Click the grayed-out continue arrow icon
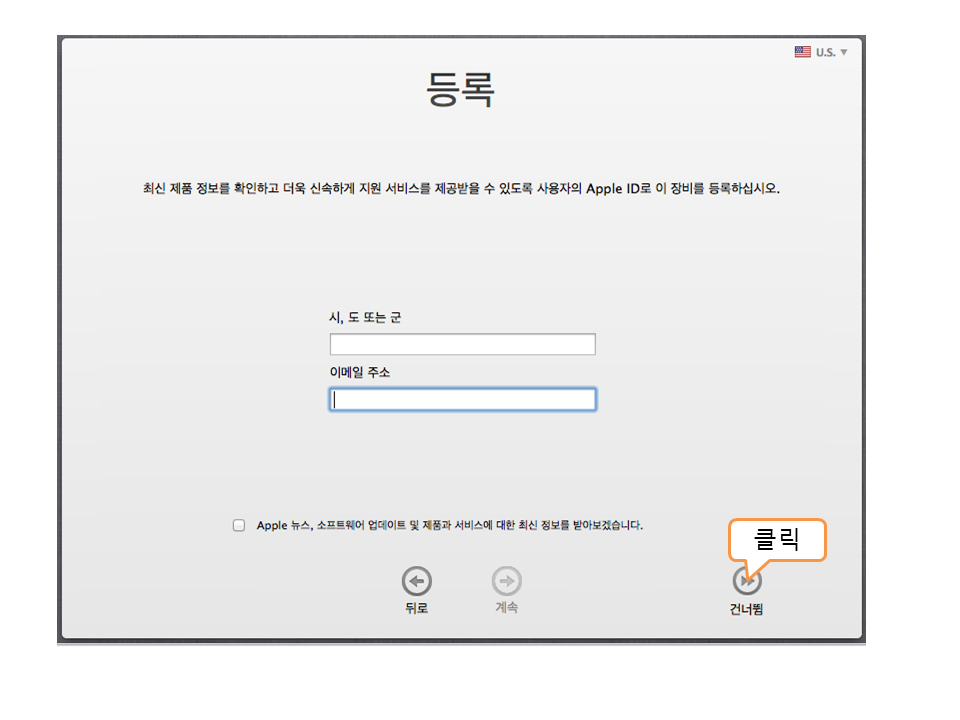Screen dimensions: 960x720 point(507,581)
